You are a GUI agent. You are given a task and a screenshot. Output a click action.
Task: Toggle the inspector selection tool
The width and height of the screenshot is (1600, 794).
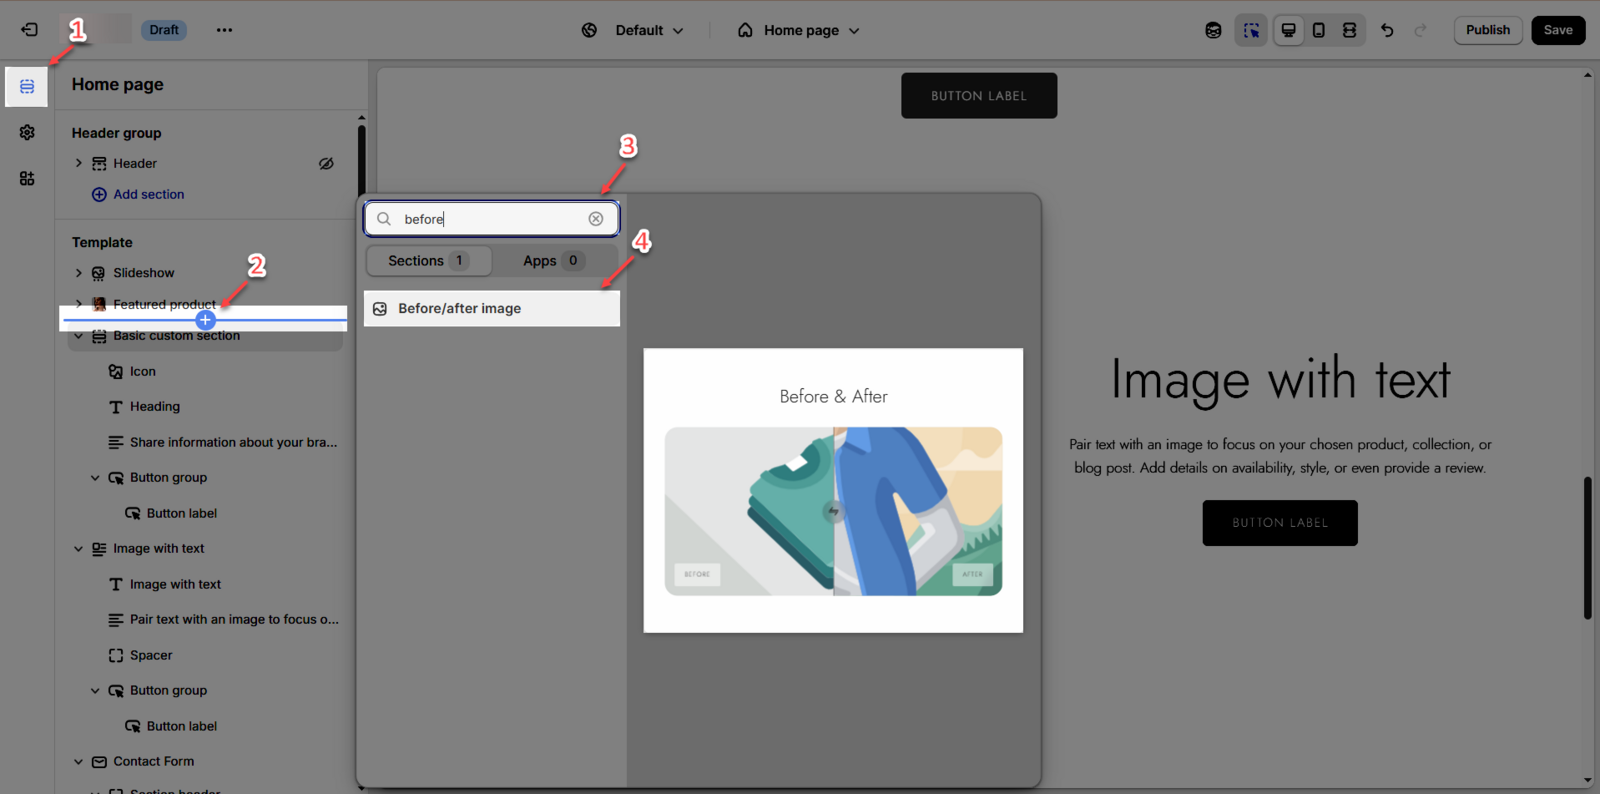coord(1251,30)
